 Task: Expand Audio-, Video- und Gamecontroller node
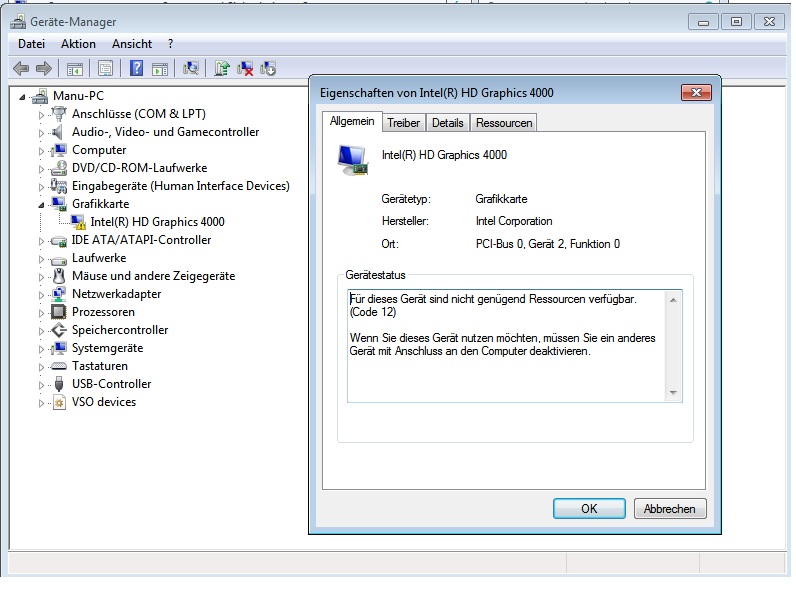pos(41,133)
